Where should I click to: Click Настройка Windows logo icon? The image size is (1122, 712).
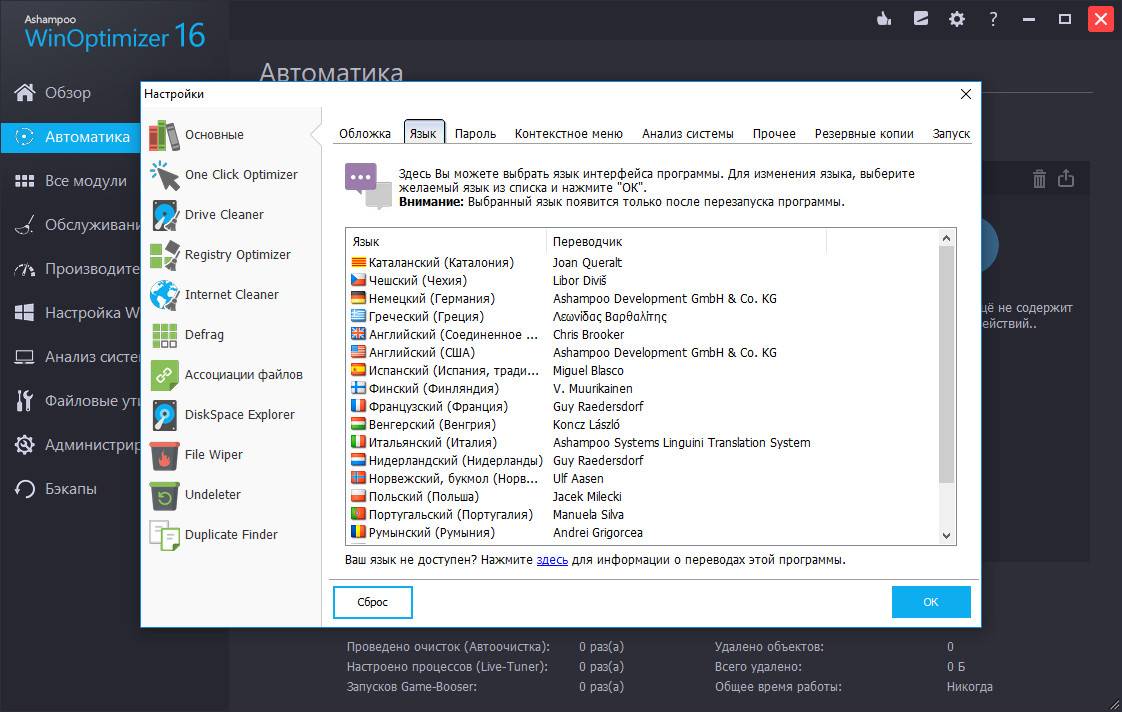[24, 313]
